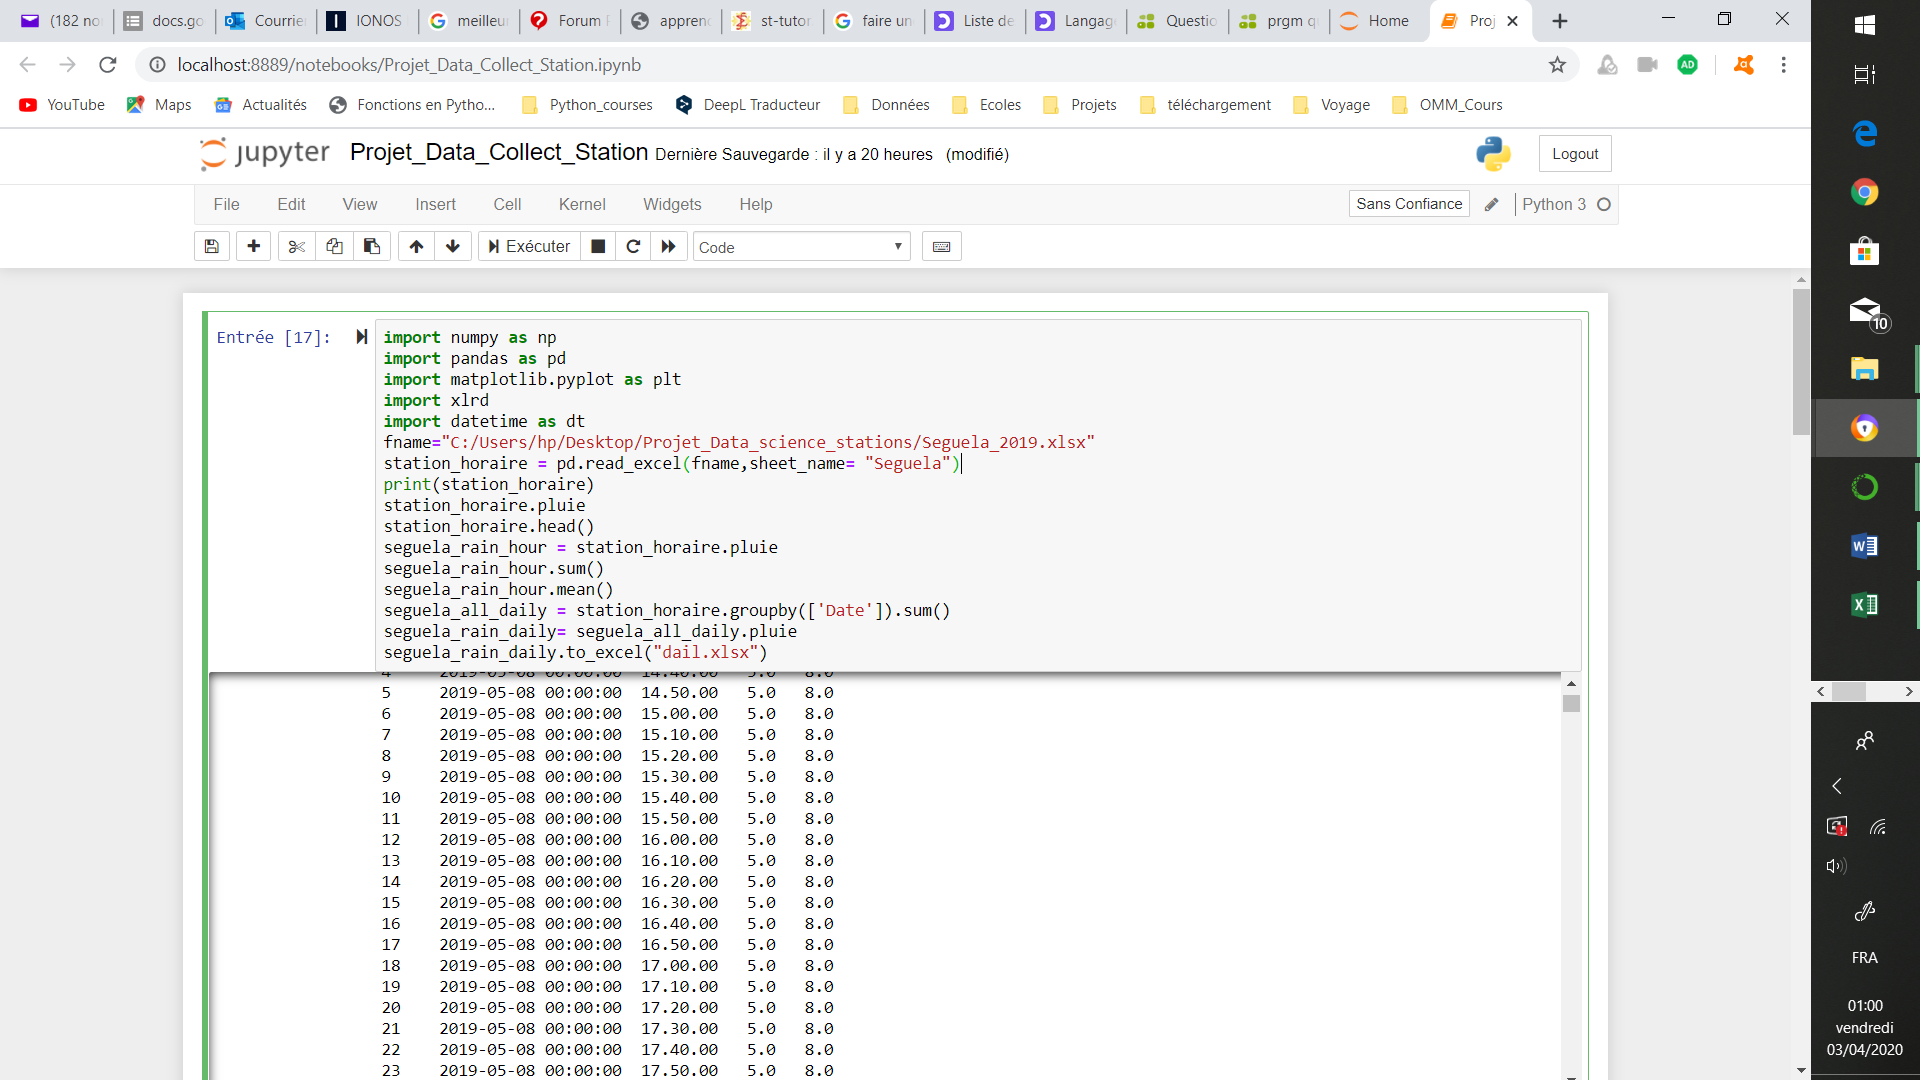
Task: Open the keyboard shortcuts palette icon
Action: click(x=941, y=246)
